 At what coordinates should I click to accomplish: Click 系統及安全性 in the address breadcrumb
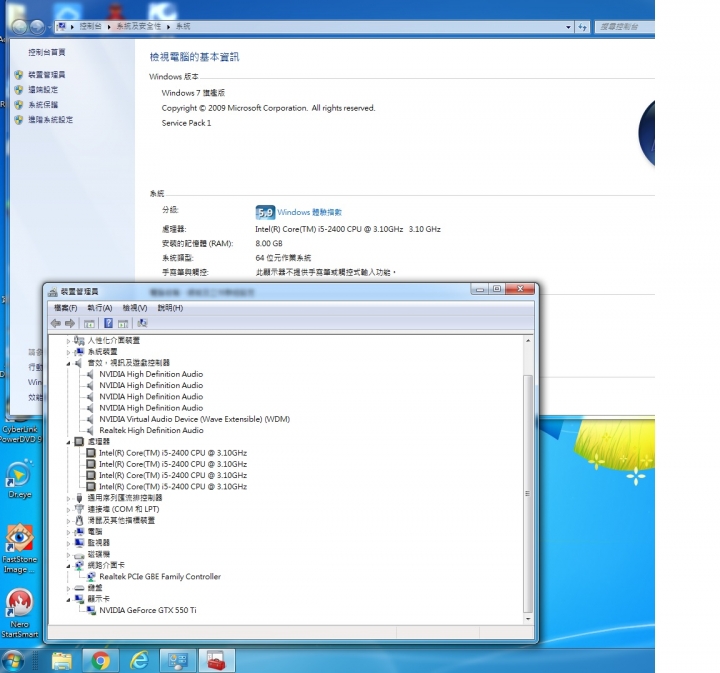tap(139, 26)
